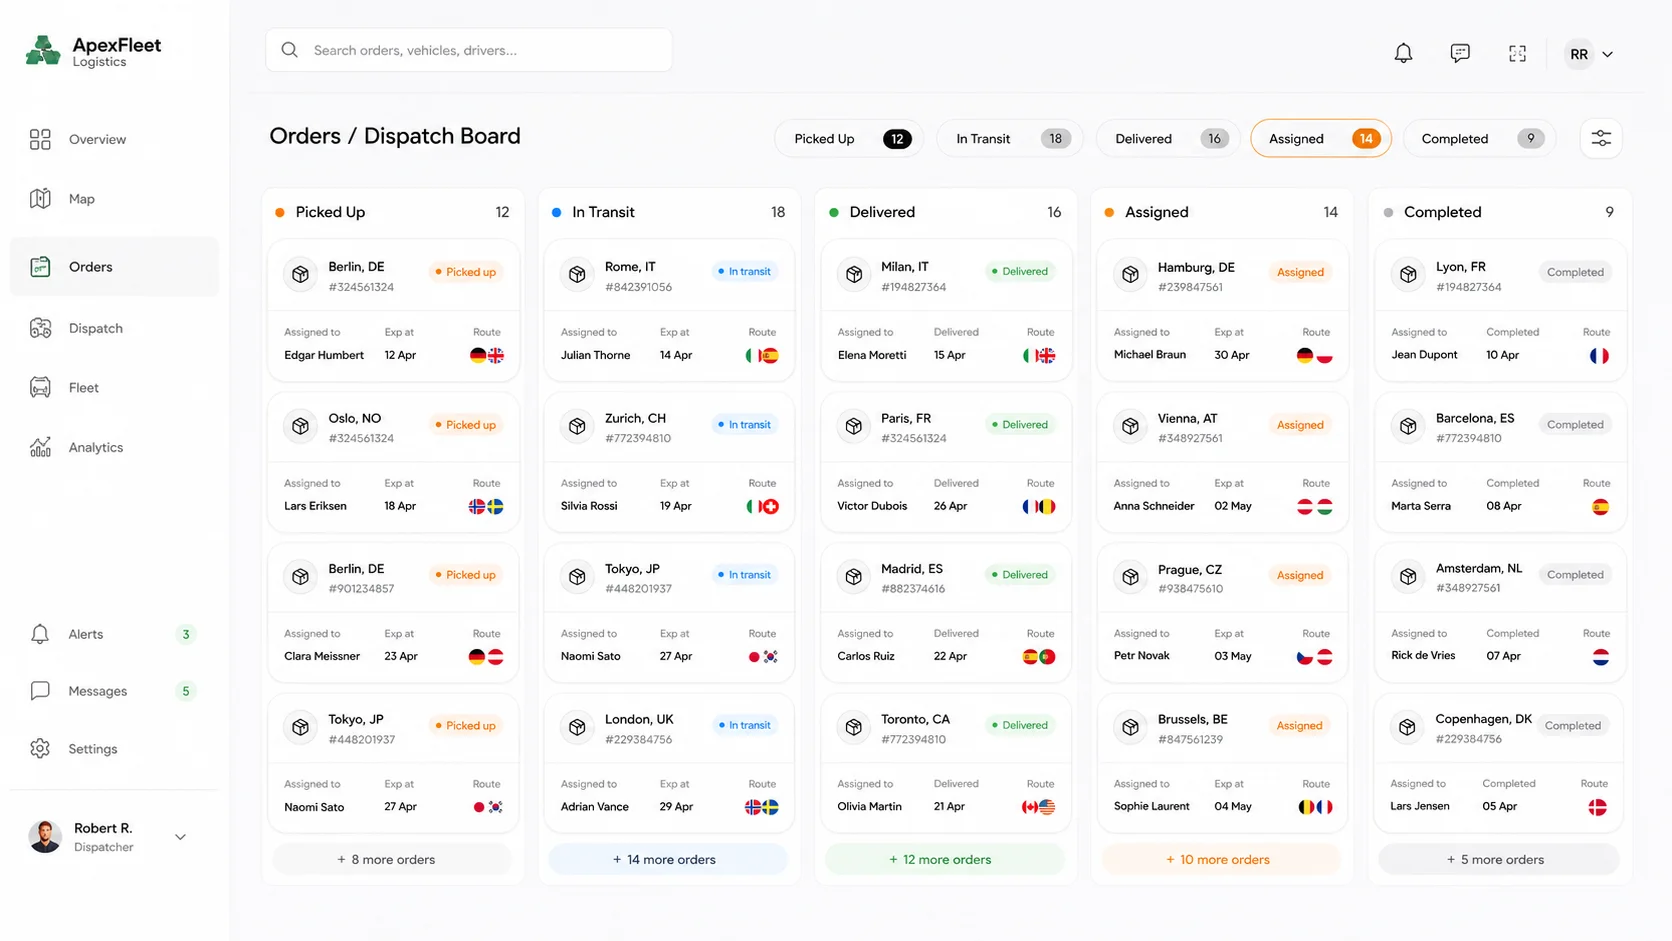Click the Map icon in sidebar
The image size is (1672, 941).
pyautogui.click(x=40, y=198)
